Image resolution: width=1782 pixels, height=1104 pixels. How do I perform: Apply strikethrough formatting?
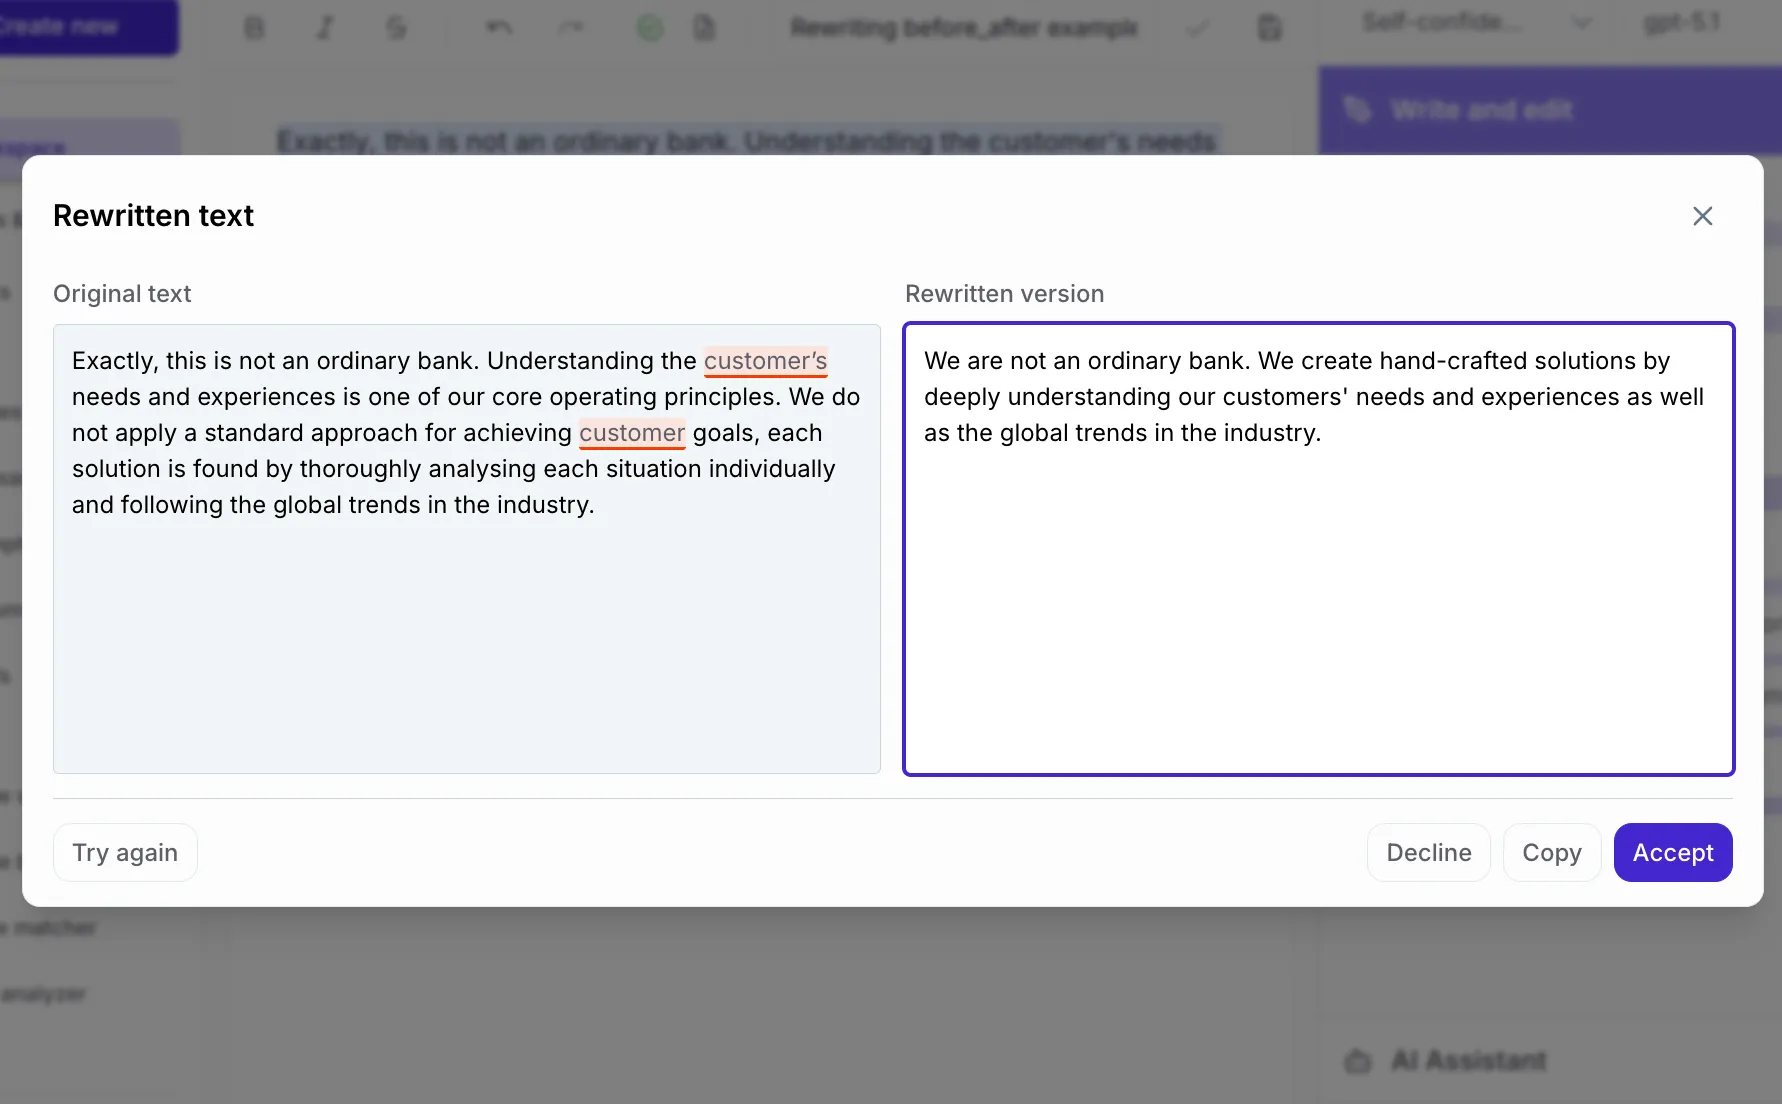coord(396,27)
